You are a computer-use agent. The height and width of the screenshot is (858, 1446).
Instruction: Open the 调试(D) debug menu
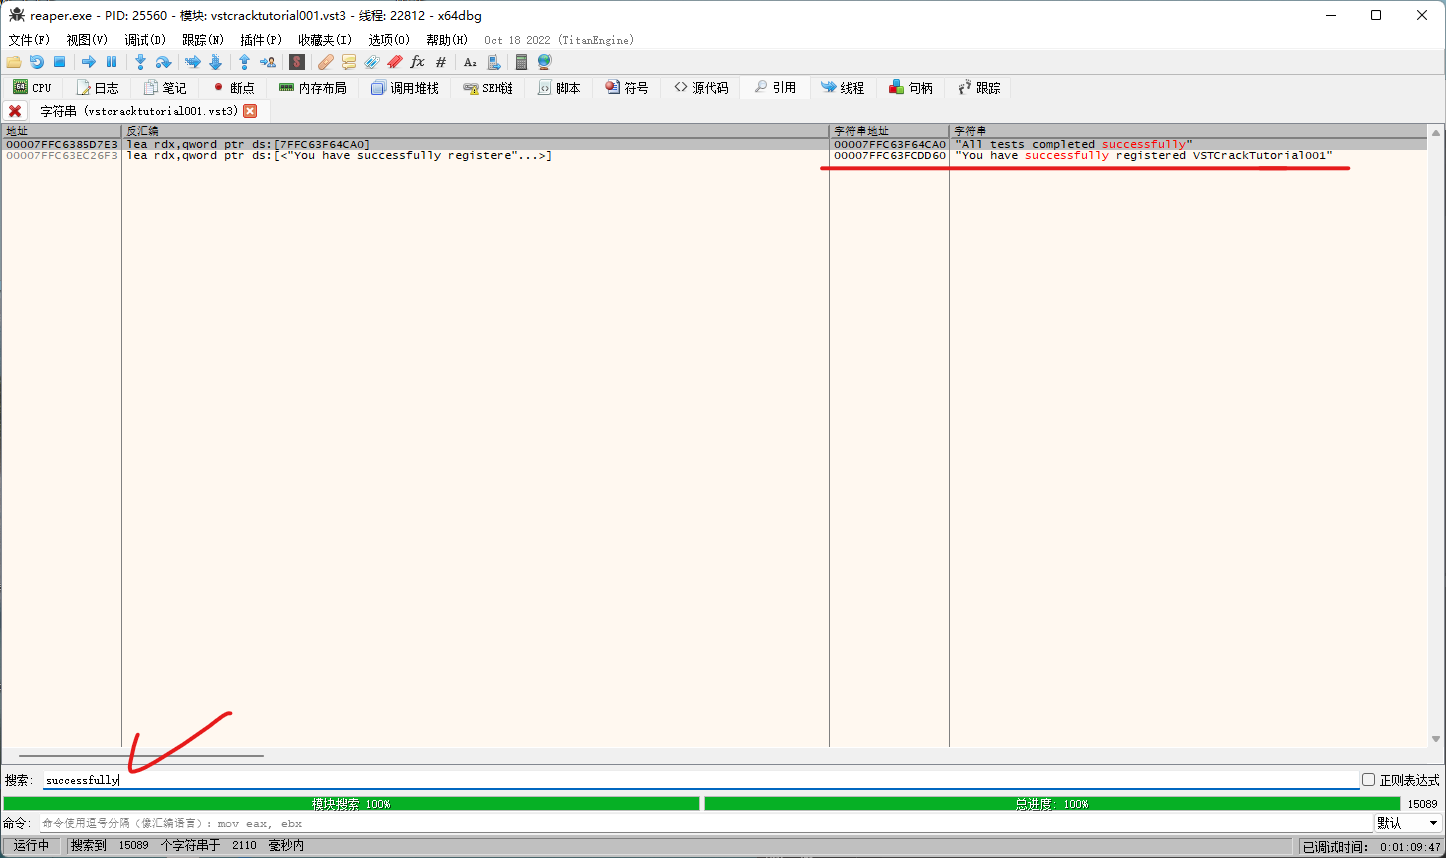tap(144, 40)
